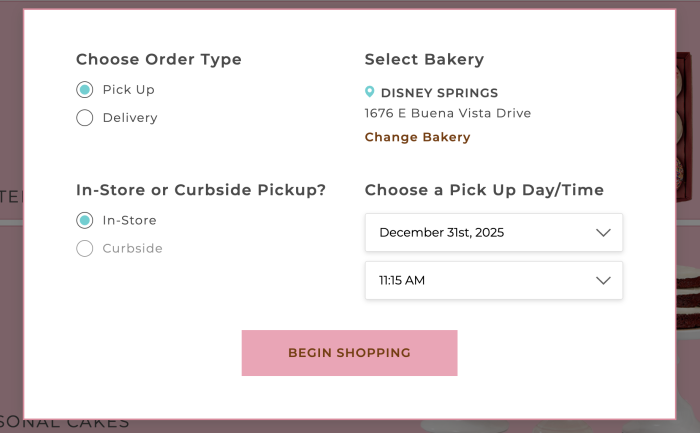Click the location pin icon beside Disney Springs

pos(370,93)
